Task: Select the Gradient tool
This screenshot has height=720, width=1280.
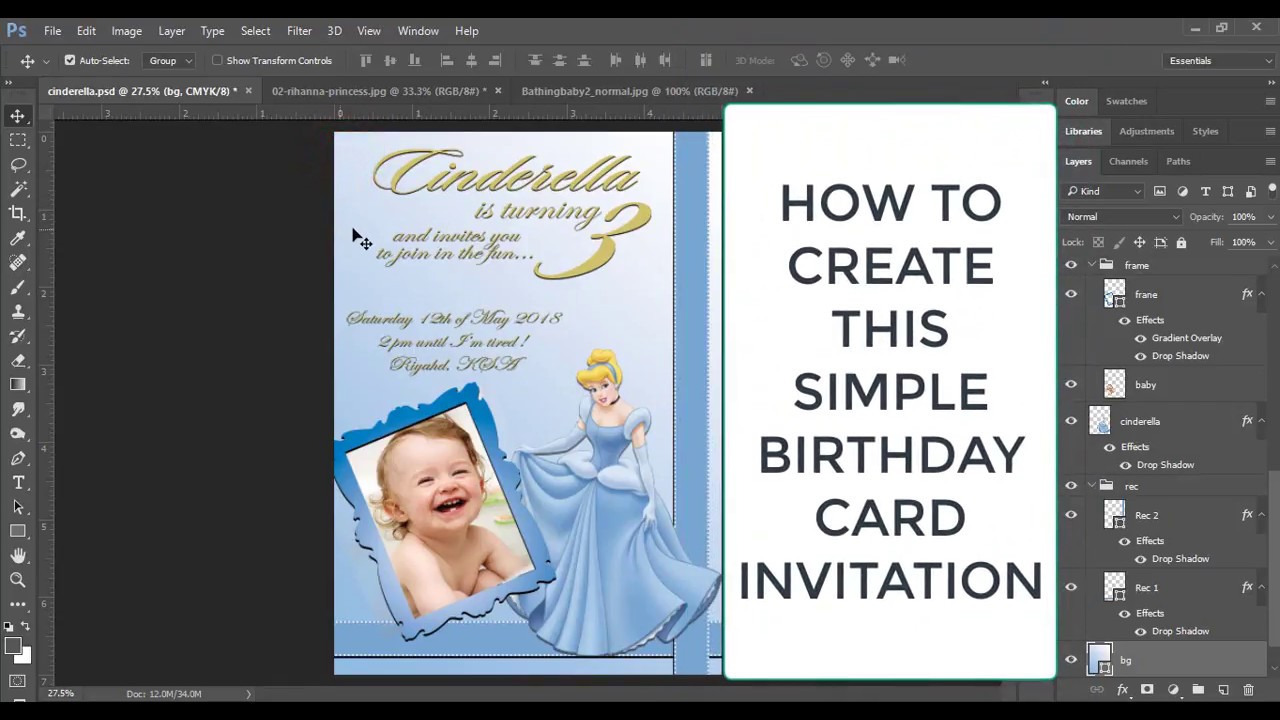Action: pos(18,385)
